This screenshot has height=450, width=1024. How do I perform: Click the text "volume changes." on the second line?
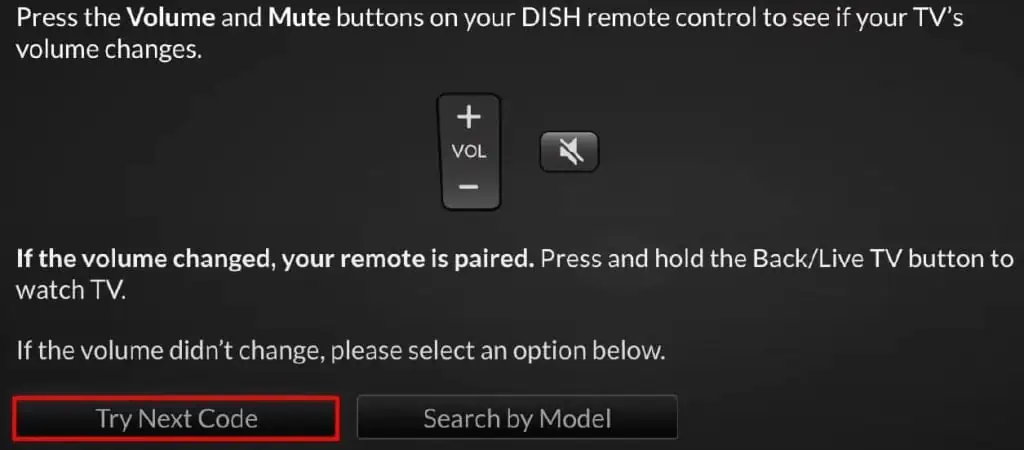coord(108,51)
